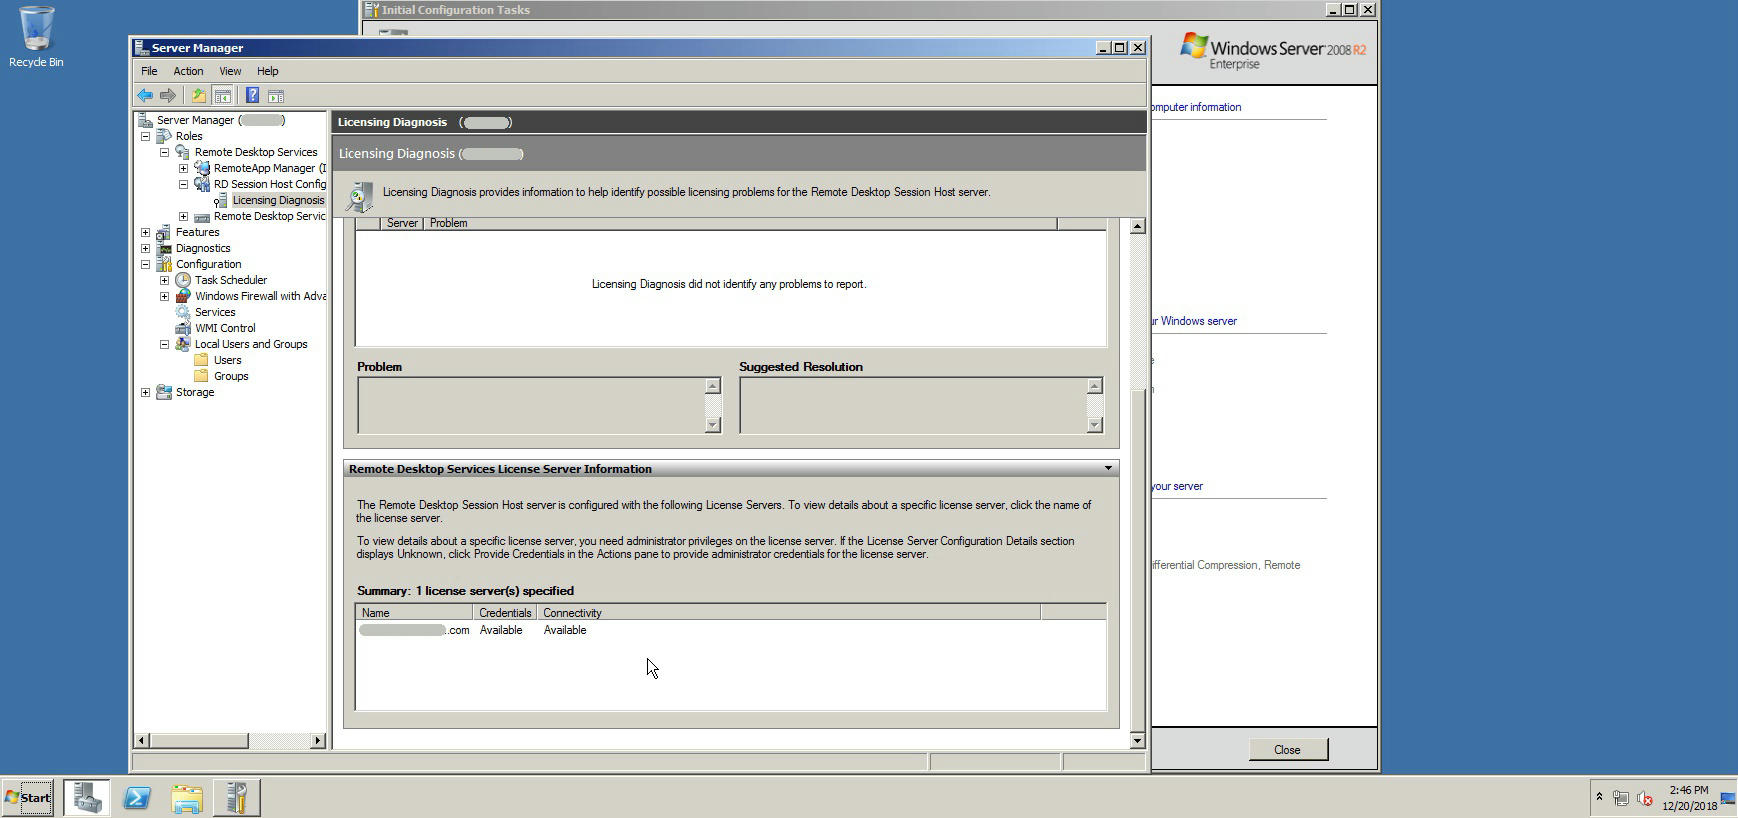Open the Action menu
1738x818 pixels.
(188, 71)
